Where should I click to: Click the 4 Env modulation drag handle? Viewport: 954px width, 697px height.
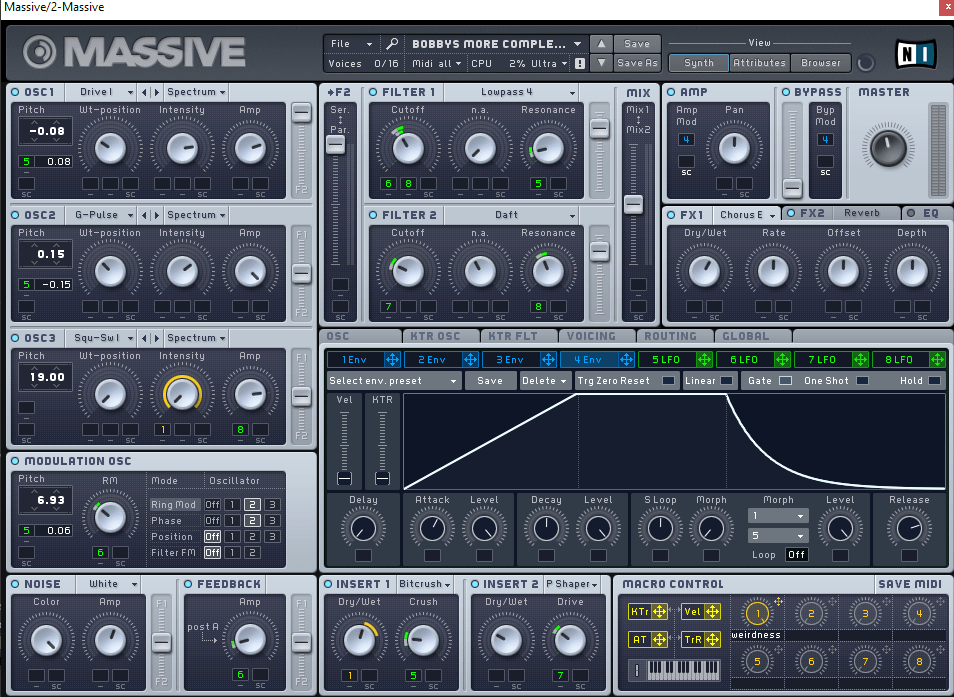[626, 359]
